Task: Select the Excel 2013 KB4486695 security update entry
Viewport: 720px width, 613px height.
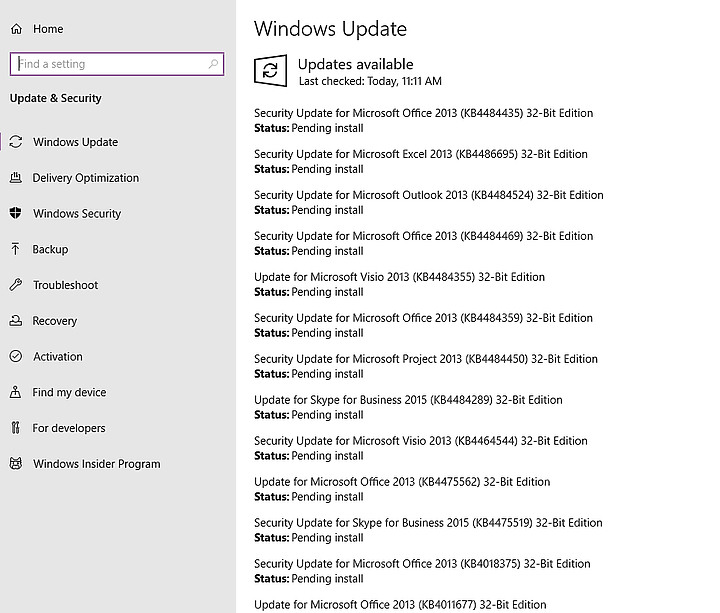Action: click(x=421, y=161)
